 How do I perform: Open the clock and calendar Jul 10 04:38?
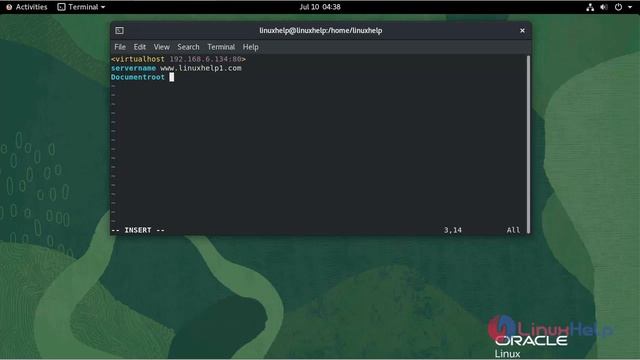point(320,7)
